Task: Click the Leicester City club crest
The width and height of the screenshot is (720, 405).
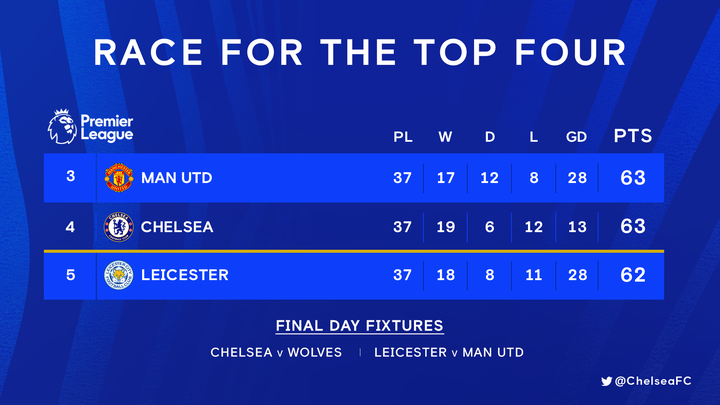Action: (x=118, y=275)
